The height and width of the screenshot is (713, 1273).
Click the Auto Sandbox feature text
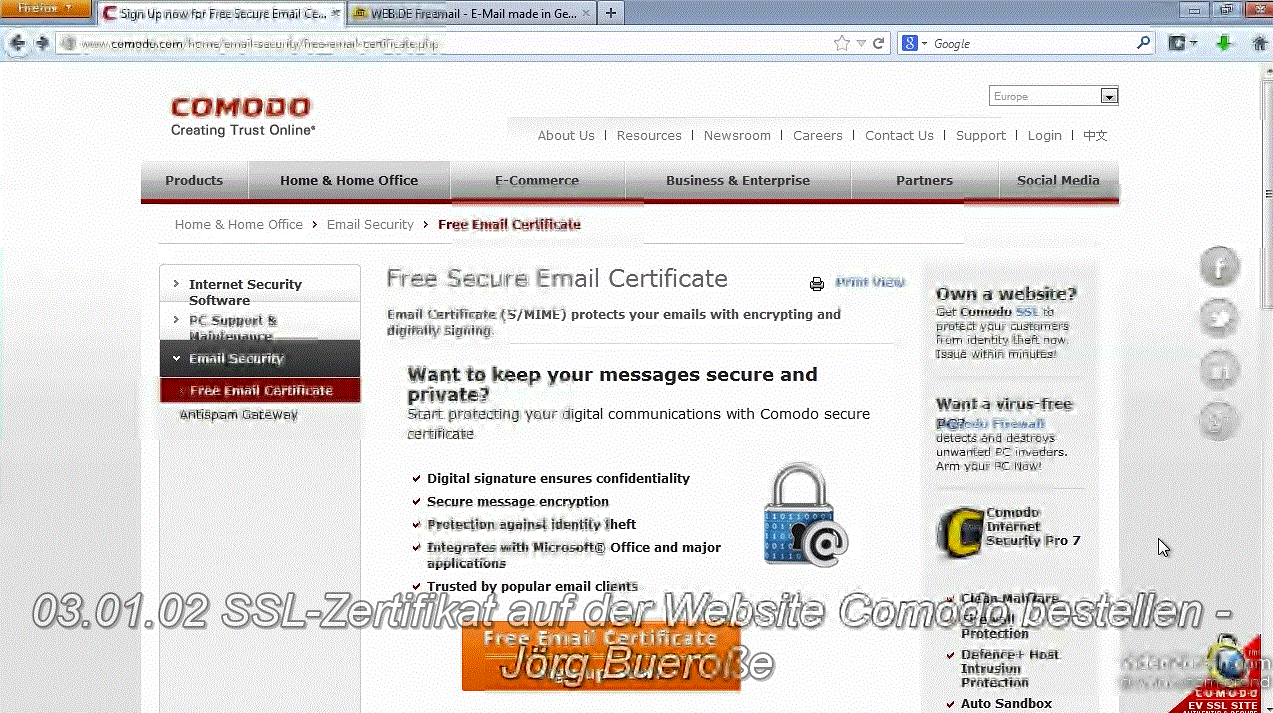(1006, 704)
